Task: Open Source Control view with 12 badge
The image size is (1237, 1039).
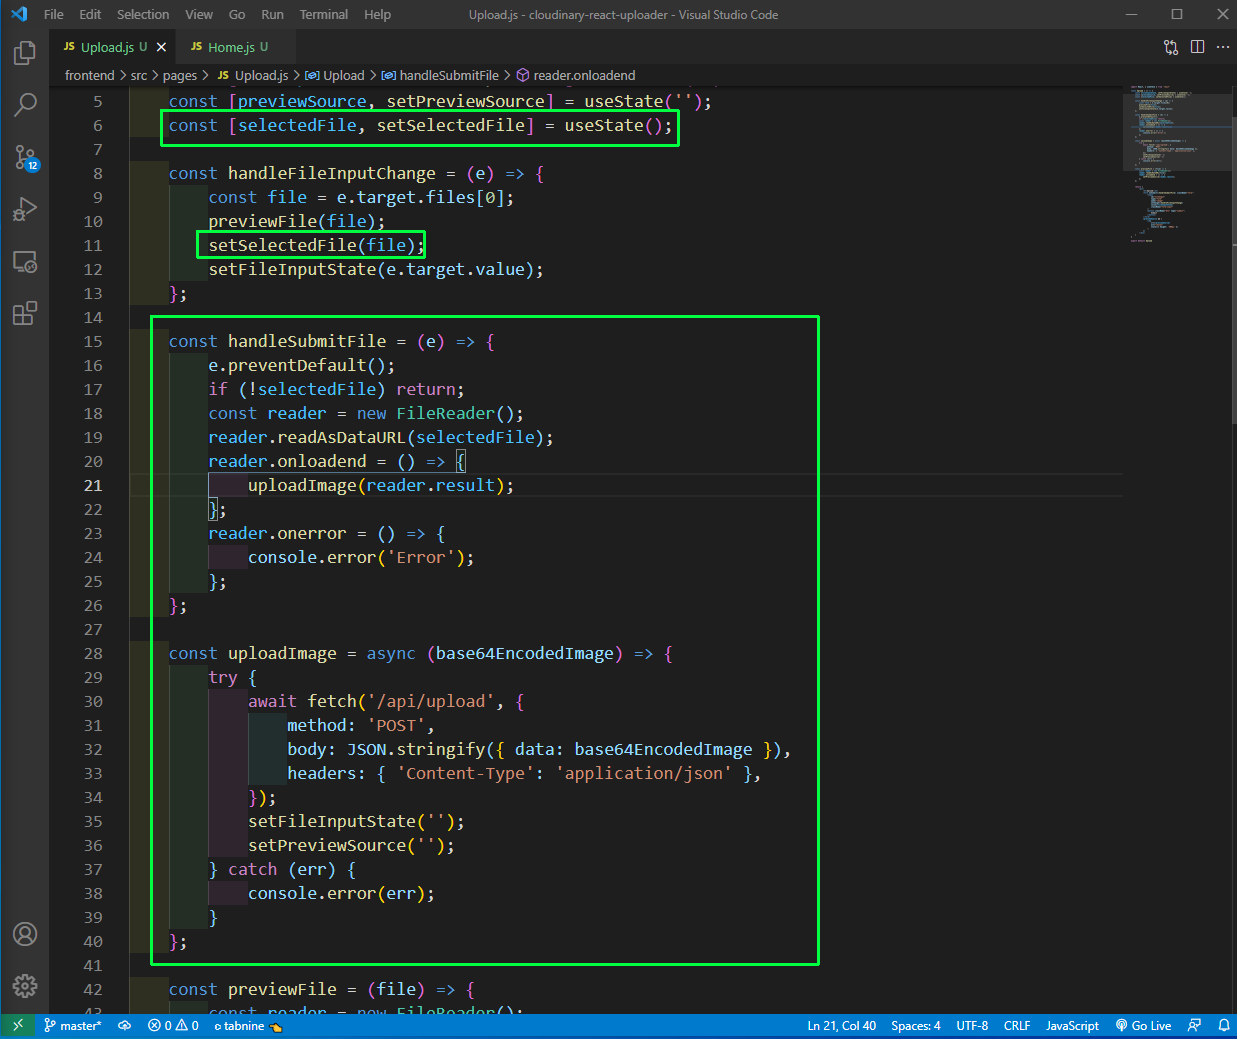Action: 25,157
